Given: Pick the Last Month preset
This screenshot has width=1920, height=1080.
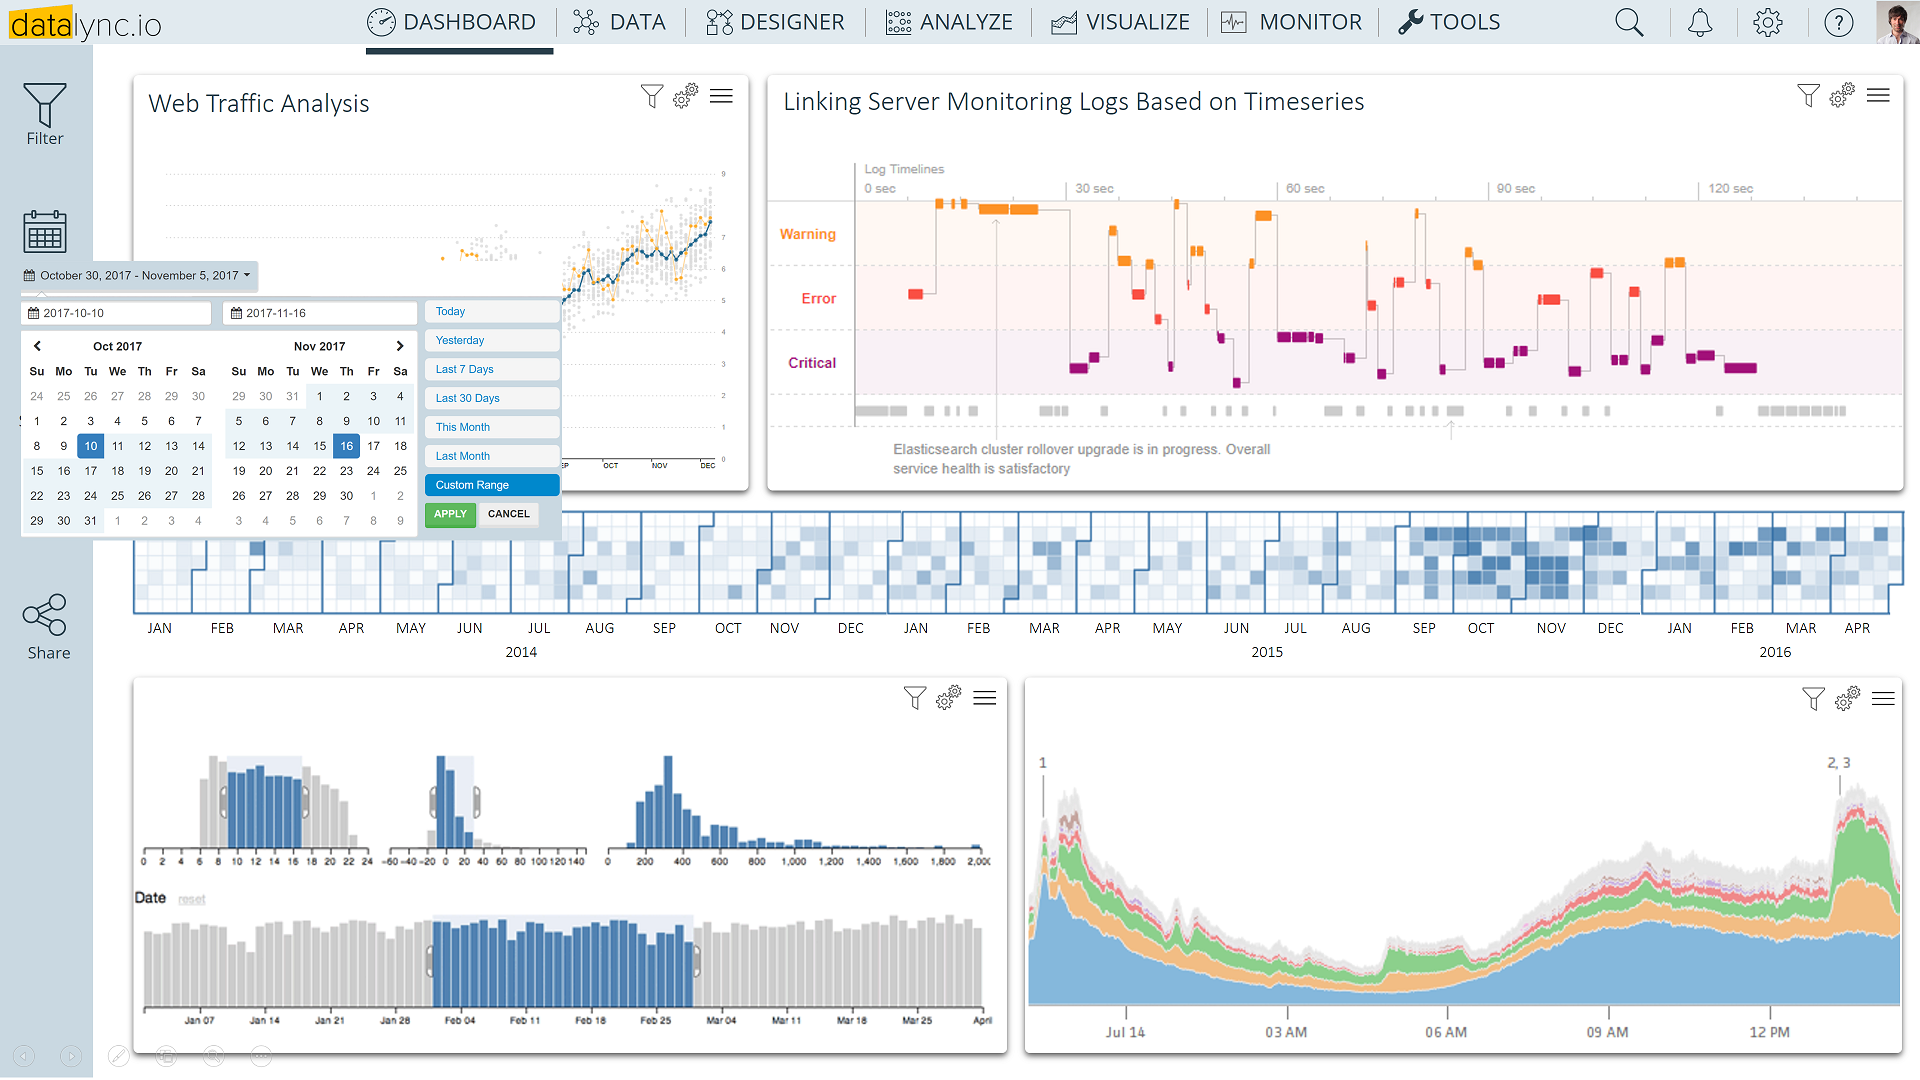Looking at the screenshot, I should pyautogui.click(x=491, y=456).
